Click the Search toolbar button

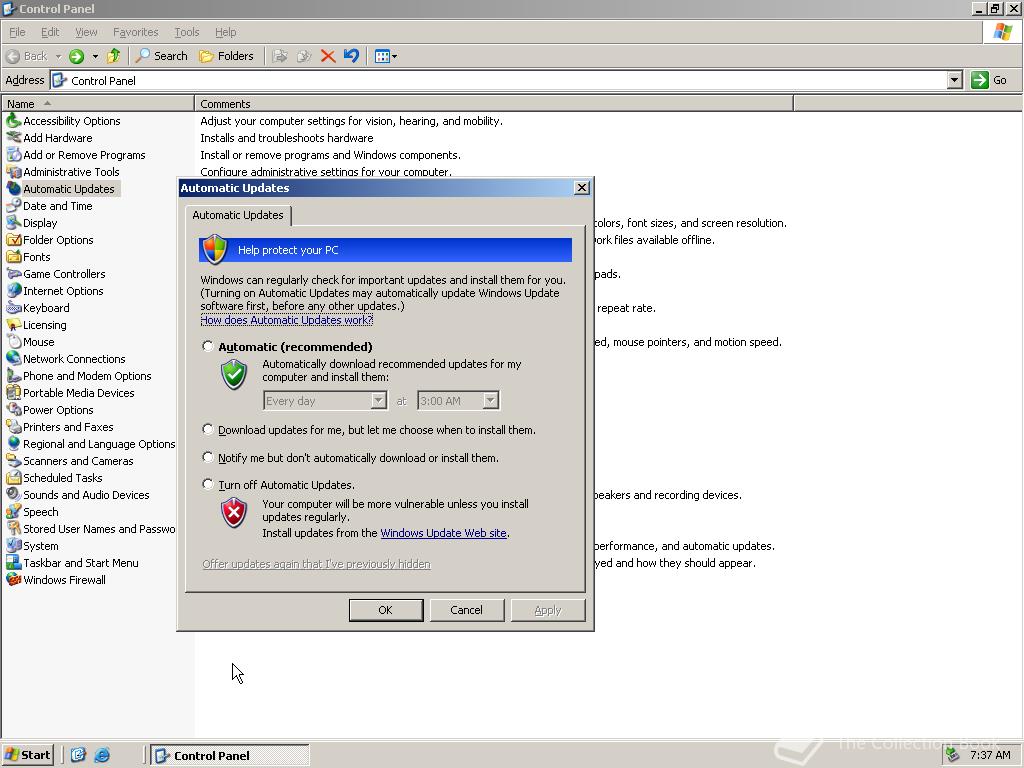[x=161, y=56]
